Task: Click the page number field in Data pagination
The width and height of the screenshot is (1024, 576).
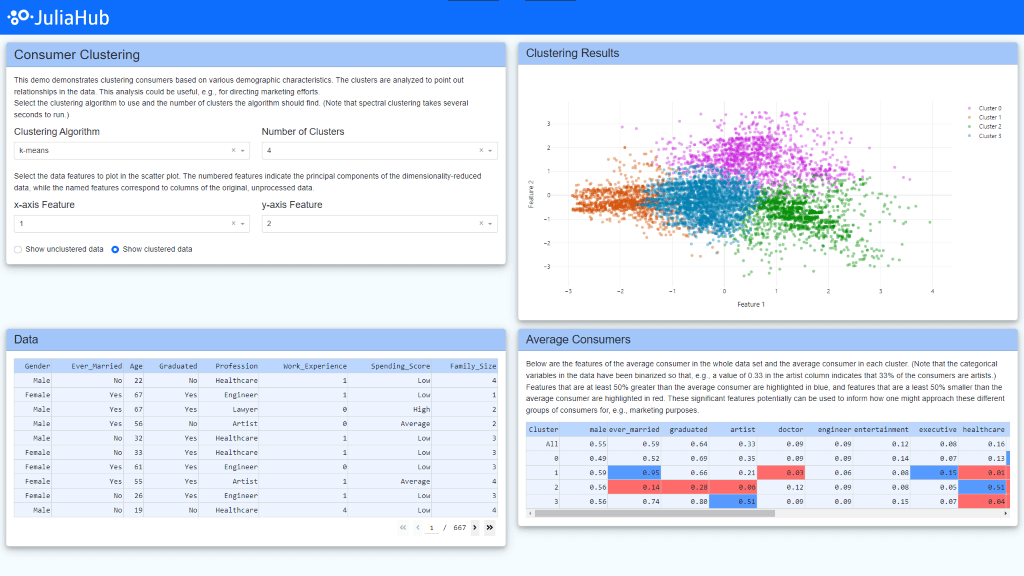Action: [x=432, y=527]
